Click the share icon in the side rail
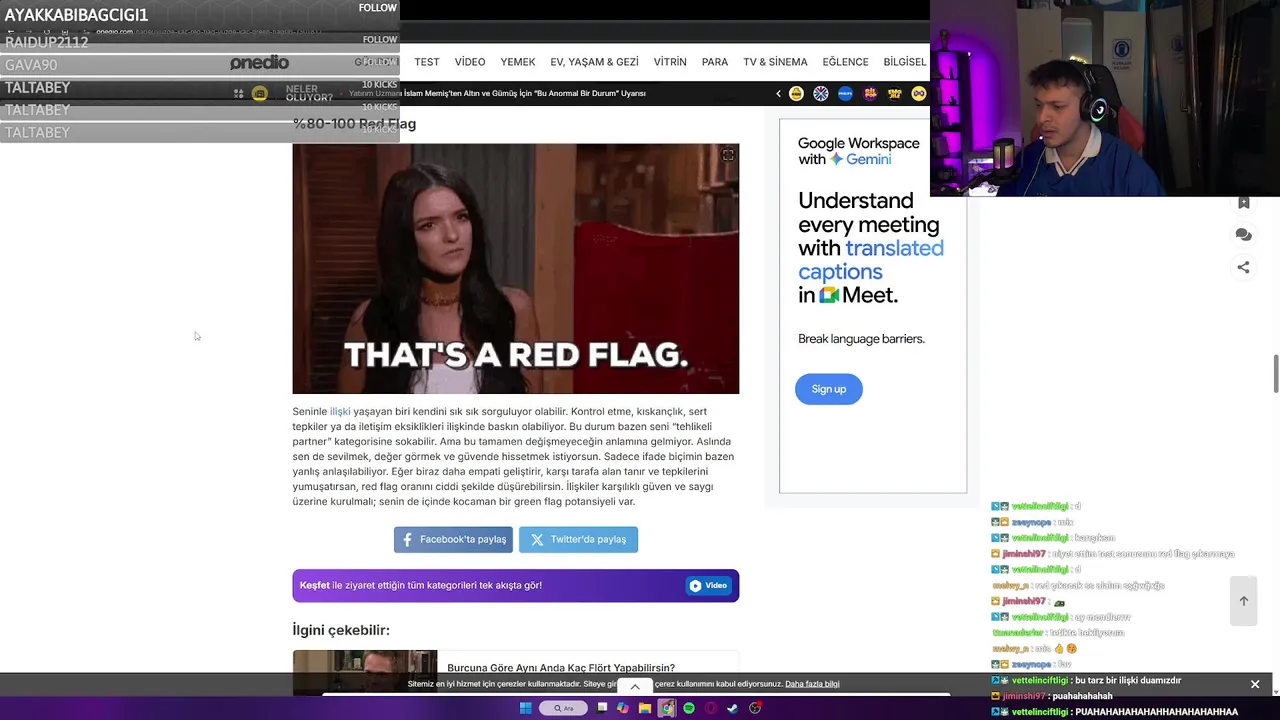This screenshot has height=720, width=1280. [x=1243, y=267]
